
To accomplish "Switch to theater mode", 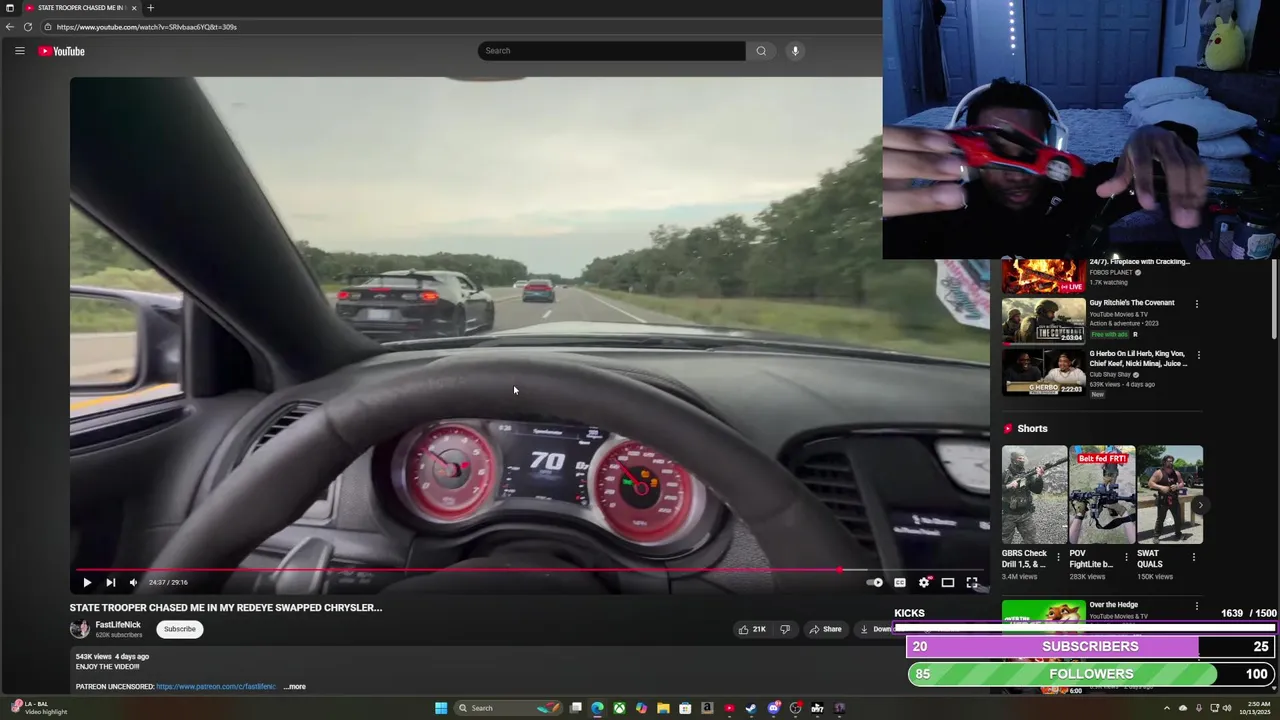I will click(x=948, y=582).
